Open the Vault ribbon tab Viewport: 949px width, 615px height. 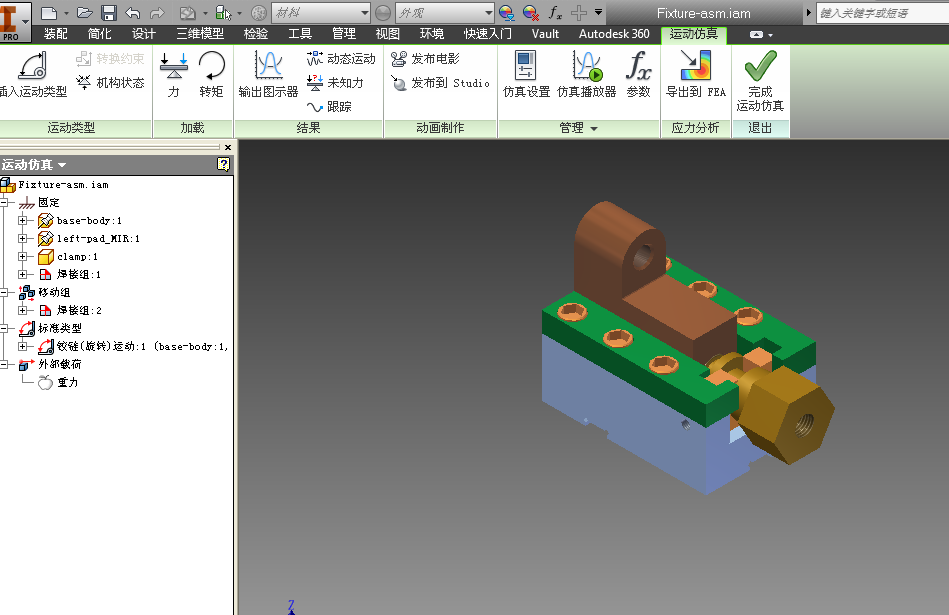pyautogui.click(x=545, y=34)
